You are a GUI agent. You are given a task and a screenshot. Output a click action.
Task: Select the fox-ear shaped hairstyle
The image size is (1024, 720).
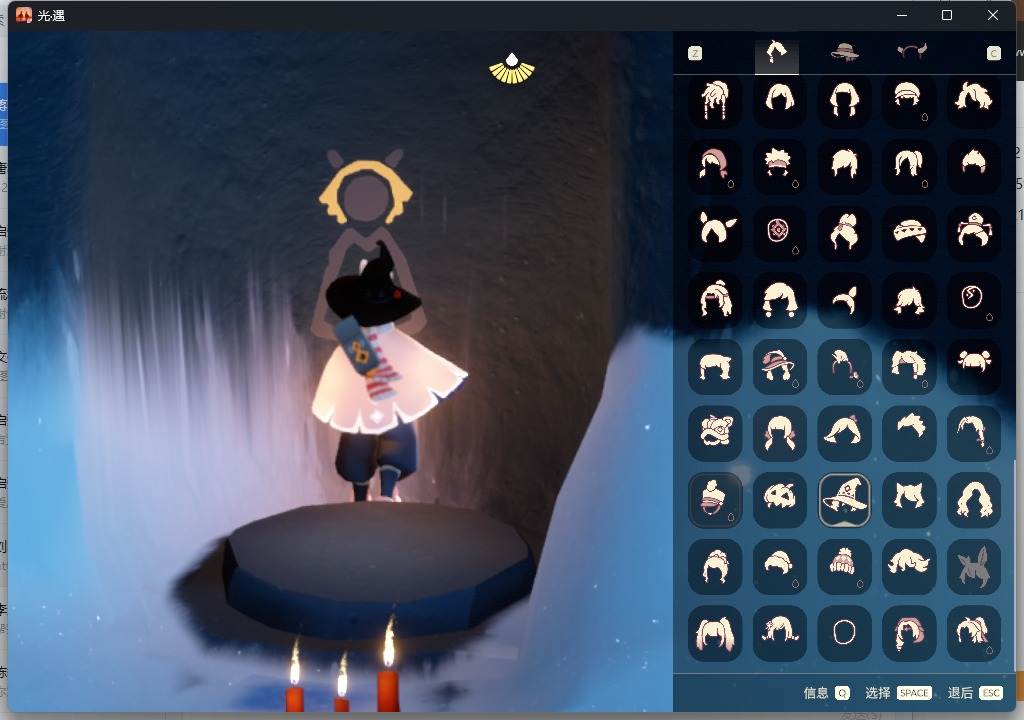pos(715,233)
